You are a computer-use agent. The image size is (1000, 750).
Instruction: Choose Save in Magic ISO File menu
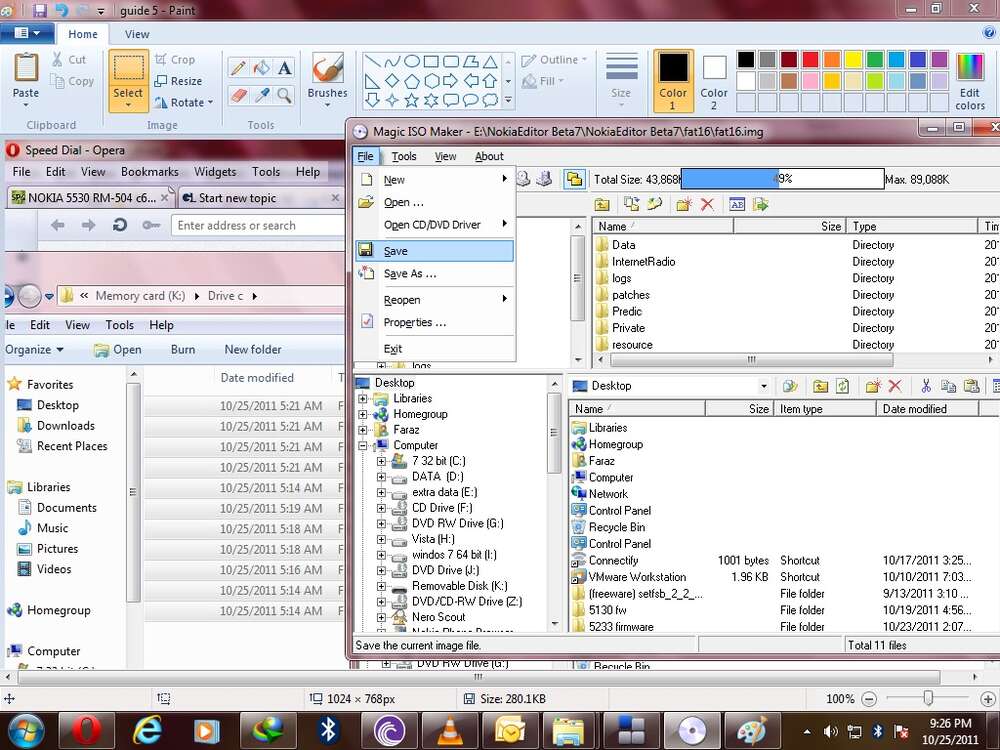coord(434,251)
